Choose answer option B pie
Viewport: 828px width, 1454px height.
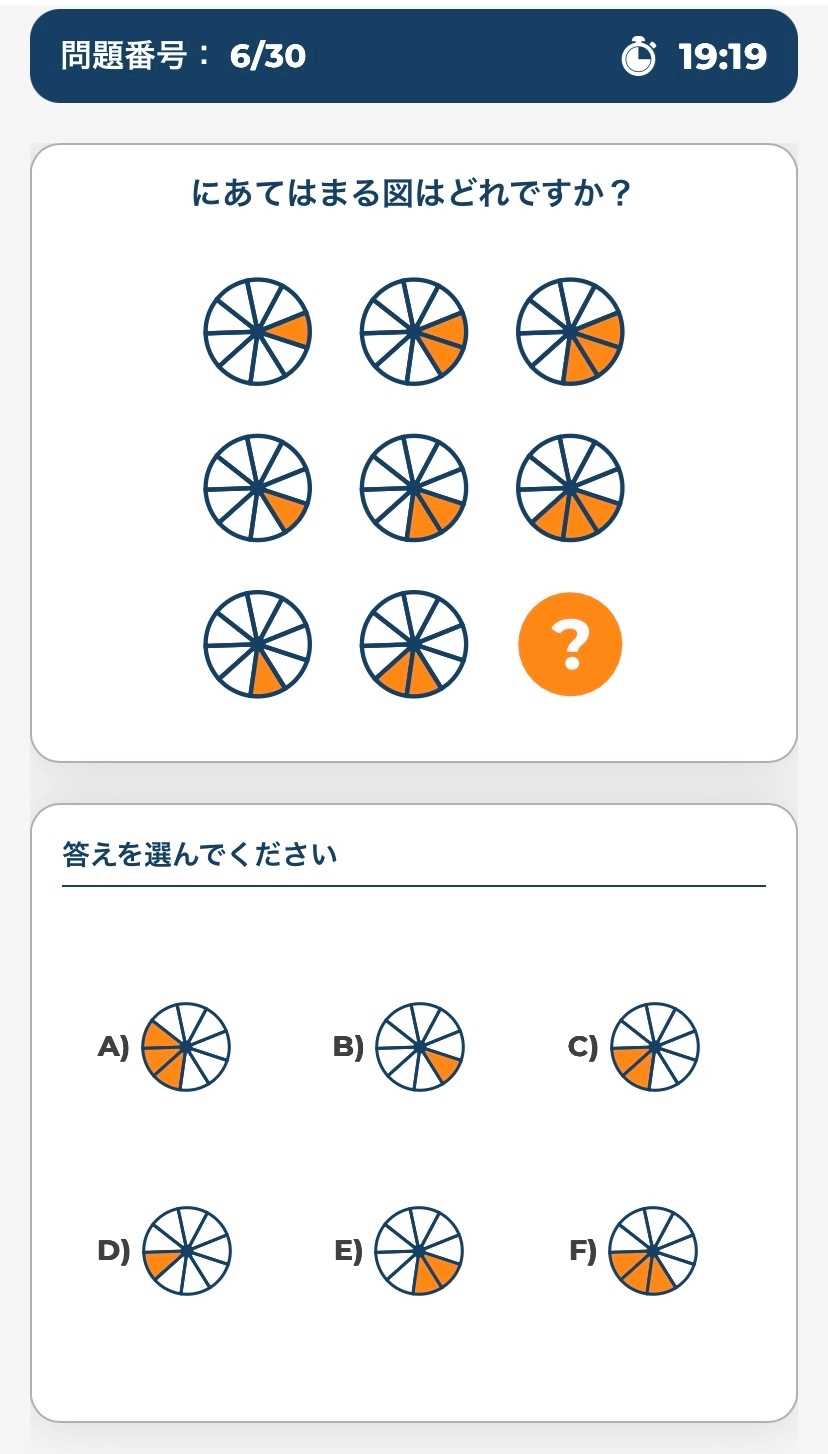[420, 1047]
